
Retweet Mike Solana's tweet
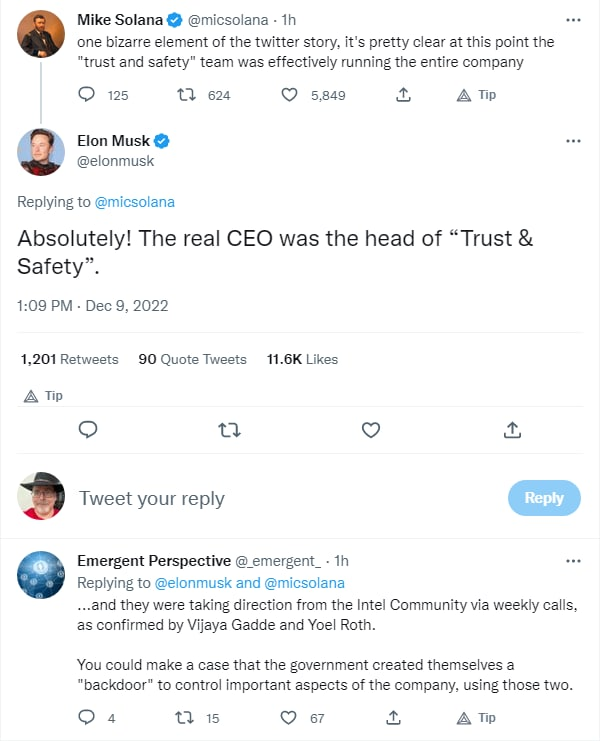[185, 95]
